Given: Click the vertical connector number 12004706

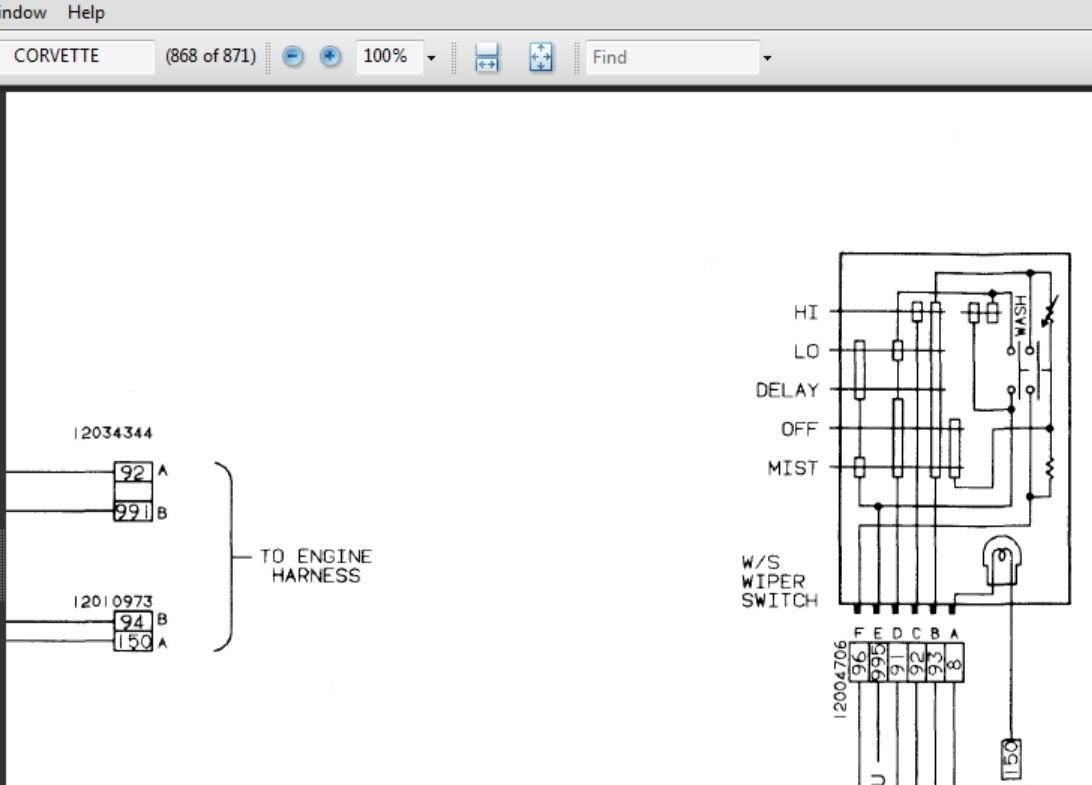Looking at the screenshot, I should (841, 680).
